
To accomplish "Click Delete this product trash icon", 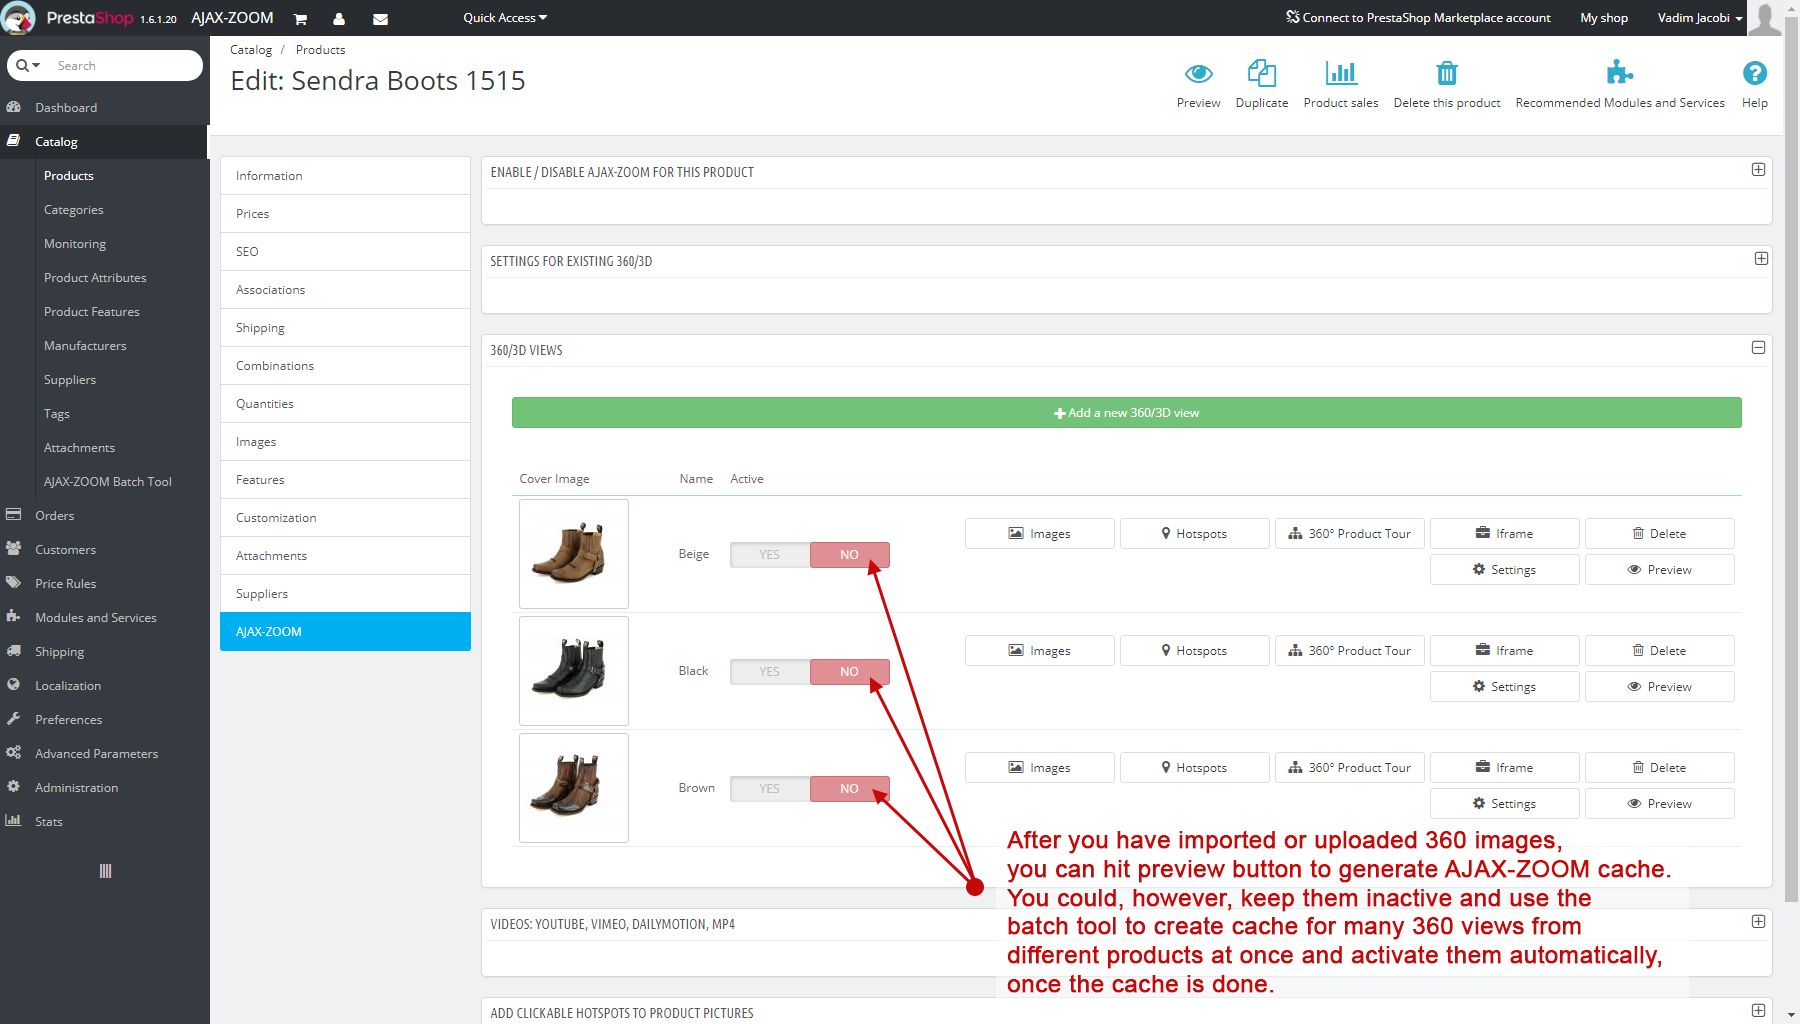I will point(1447,73).
